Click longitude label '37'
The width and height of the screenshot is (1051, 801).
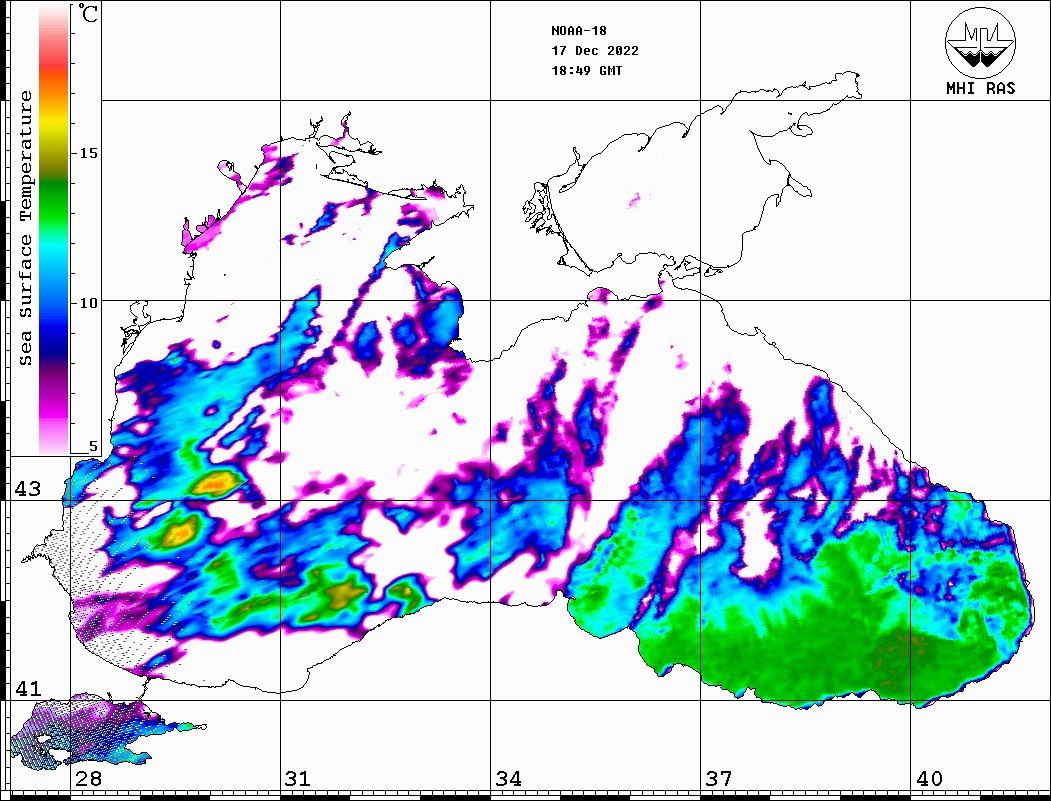[719, 779]
